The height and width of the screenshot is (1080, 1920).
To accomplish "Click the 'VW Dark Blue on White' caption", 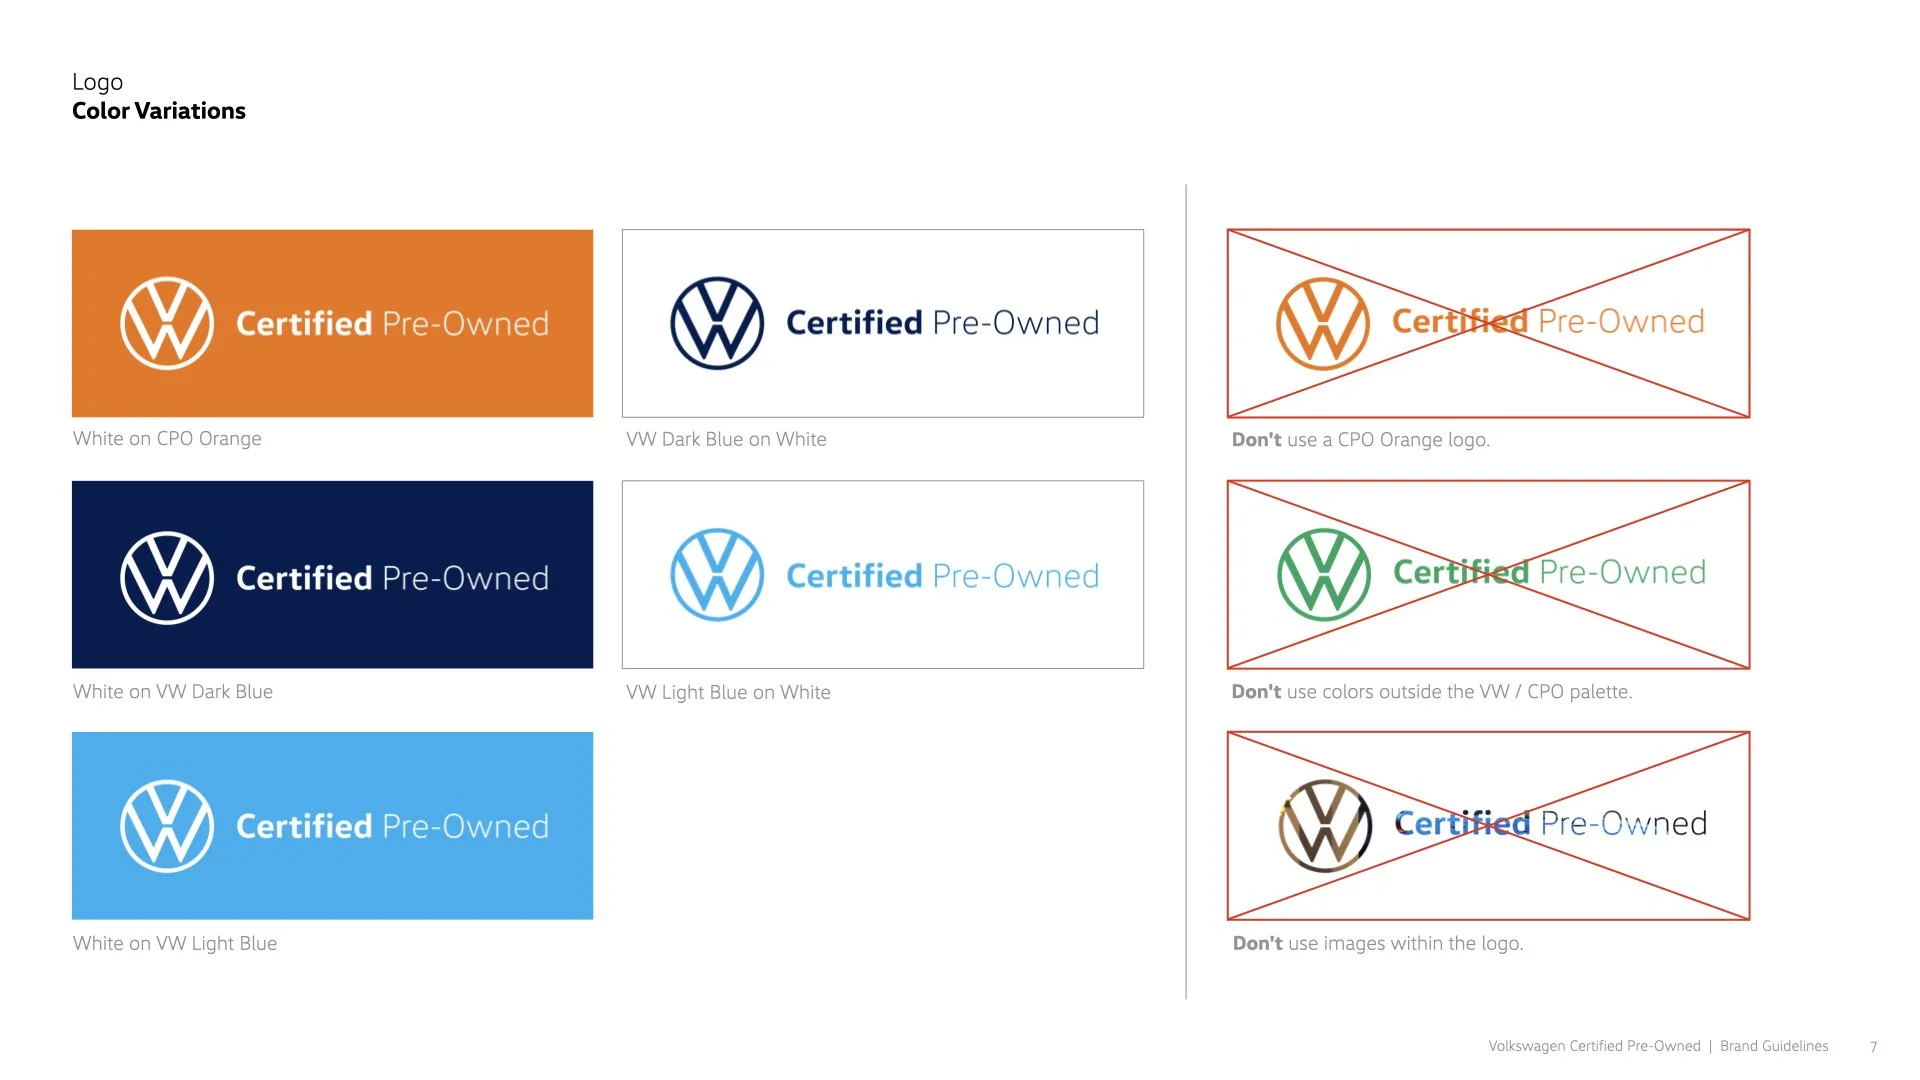I will [726, 439].
